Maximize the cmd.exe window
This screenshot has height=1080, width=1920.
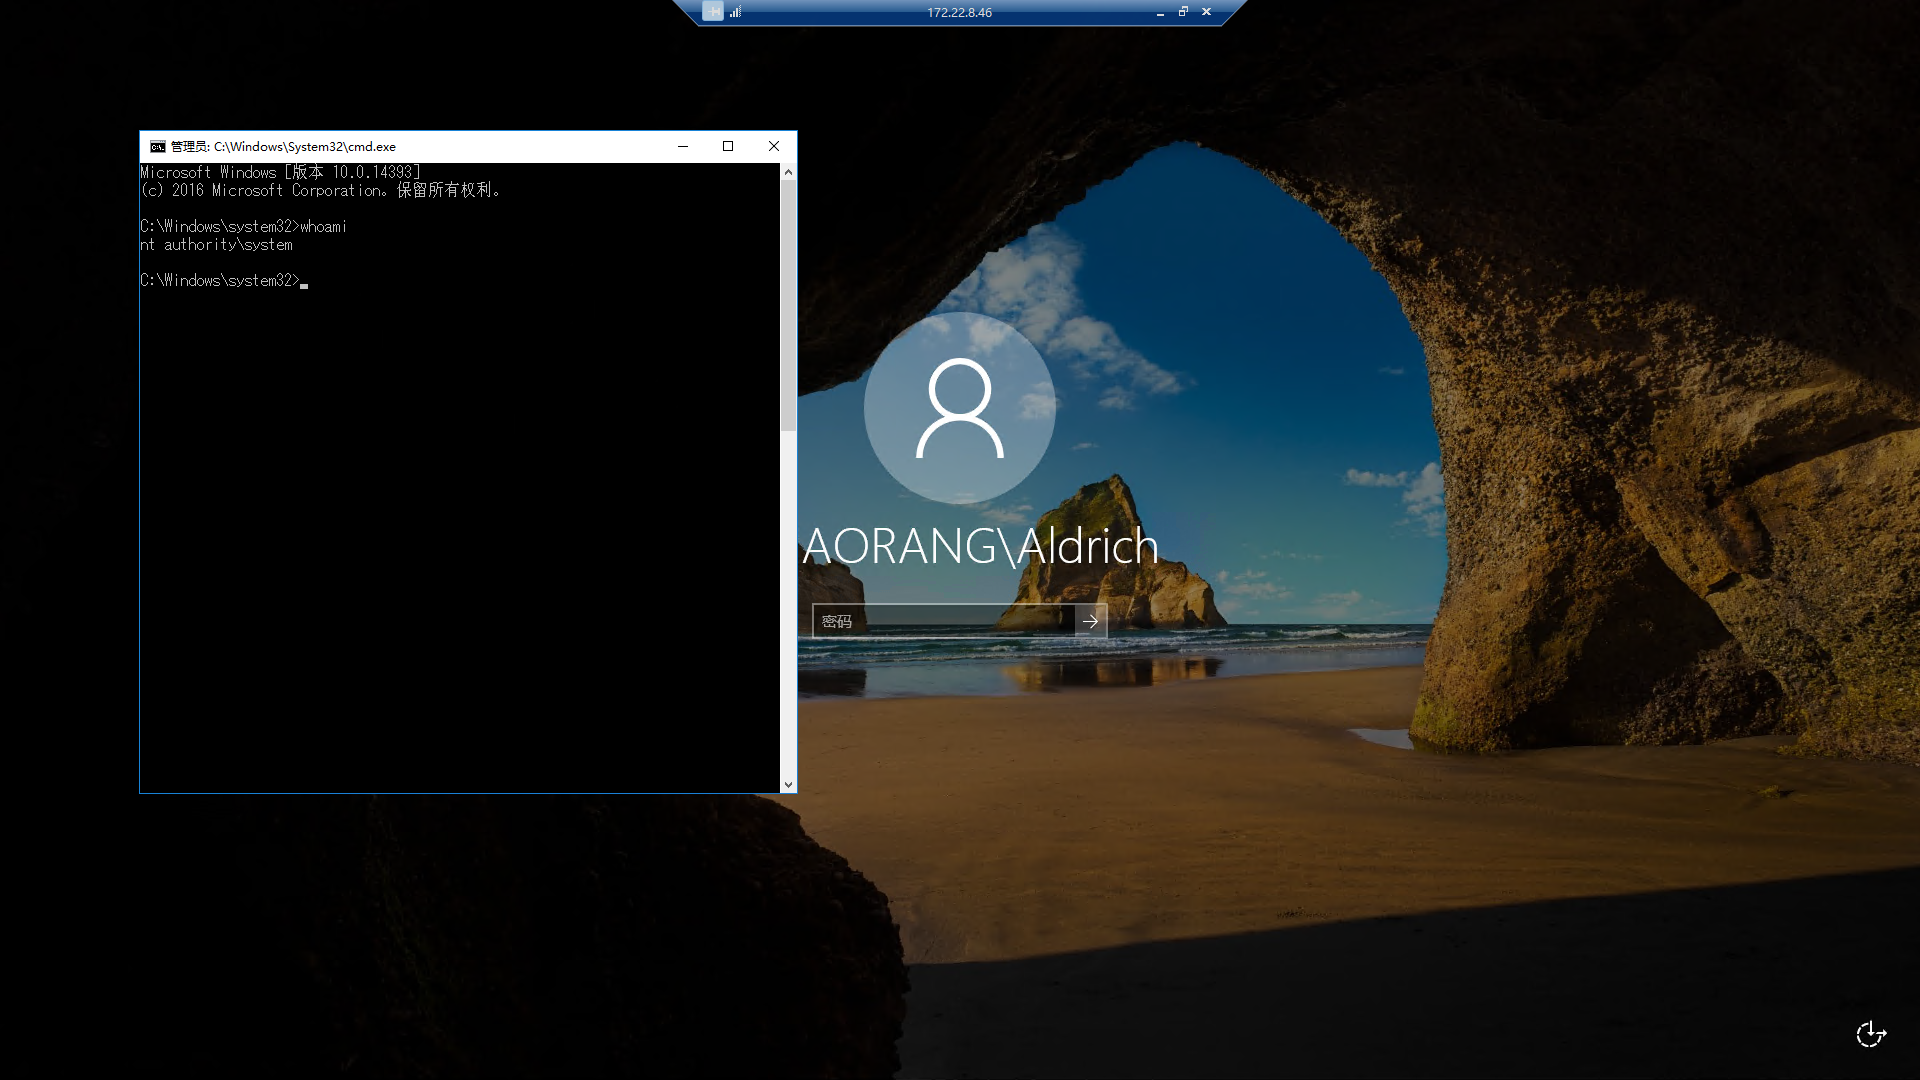click(728, 146)
